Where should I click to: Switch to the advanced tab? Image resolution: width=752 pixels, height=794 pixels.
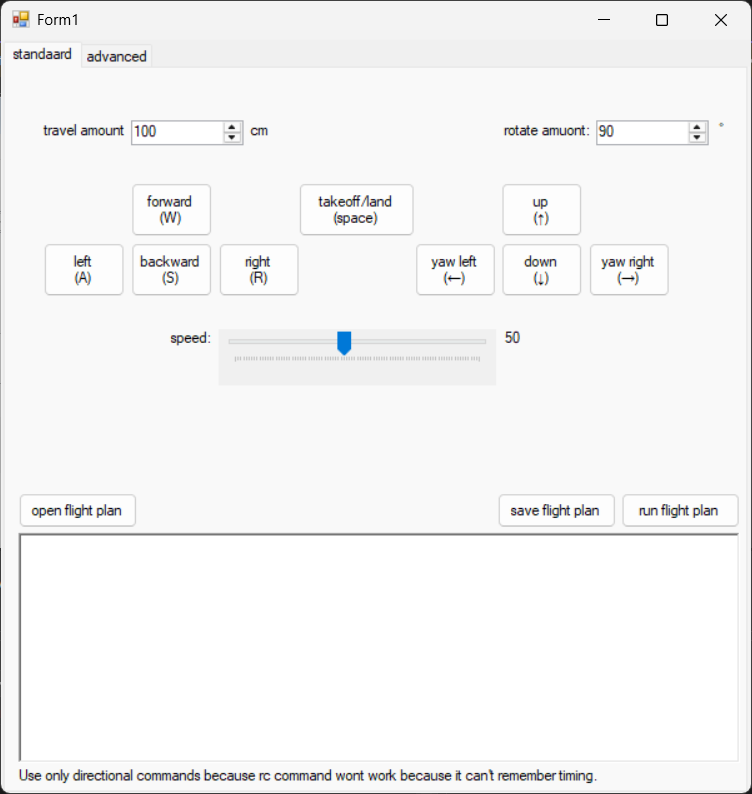click(116, 57)
